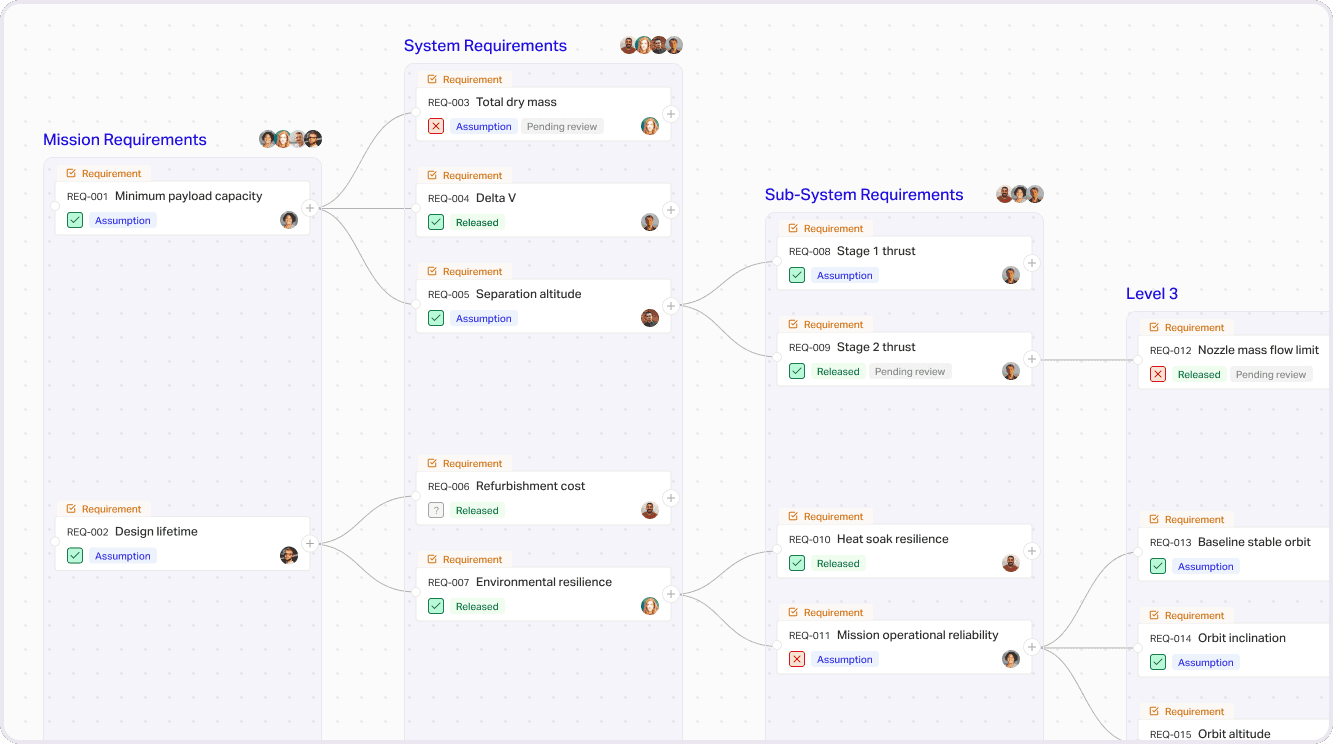Click the red X status icon on REQ-003

pyautogui.click(x=436, y=126)
